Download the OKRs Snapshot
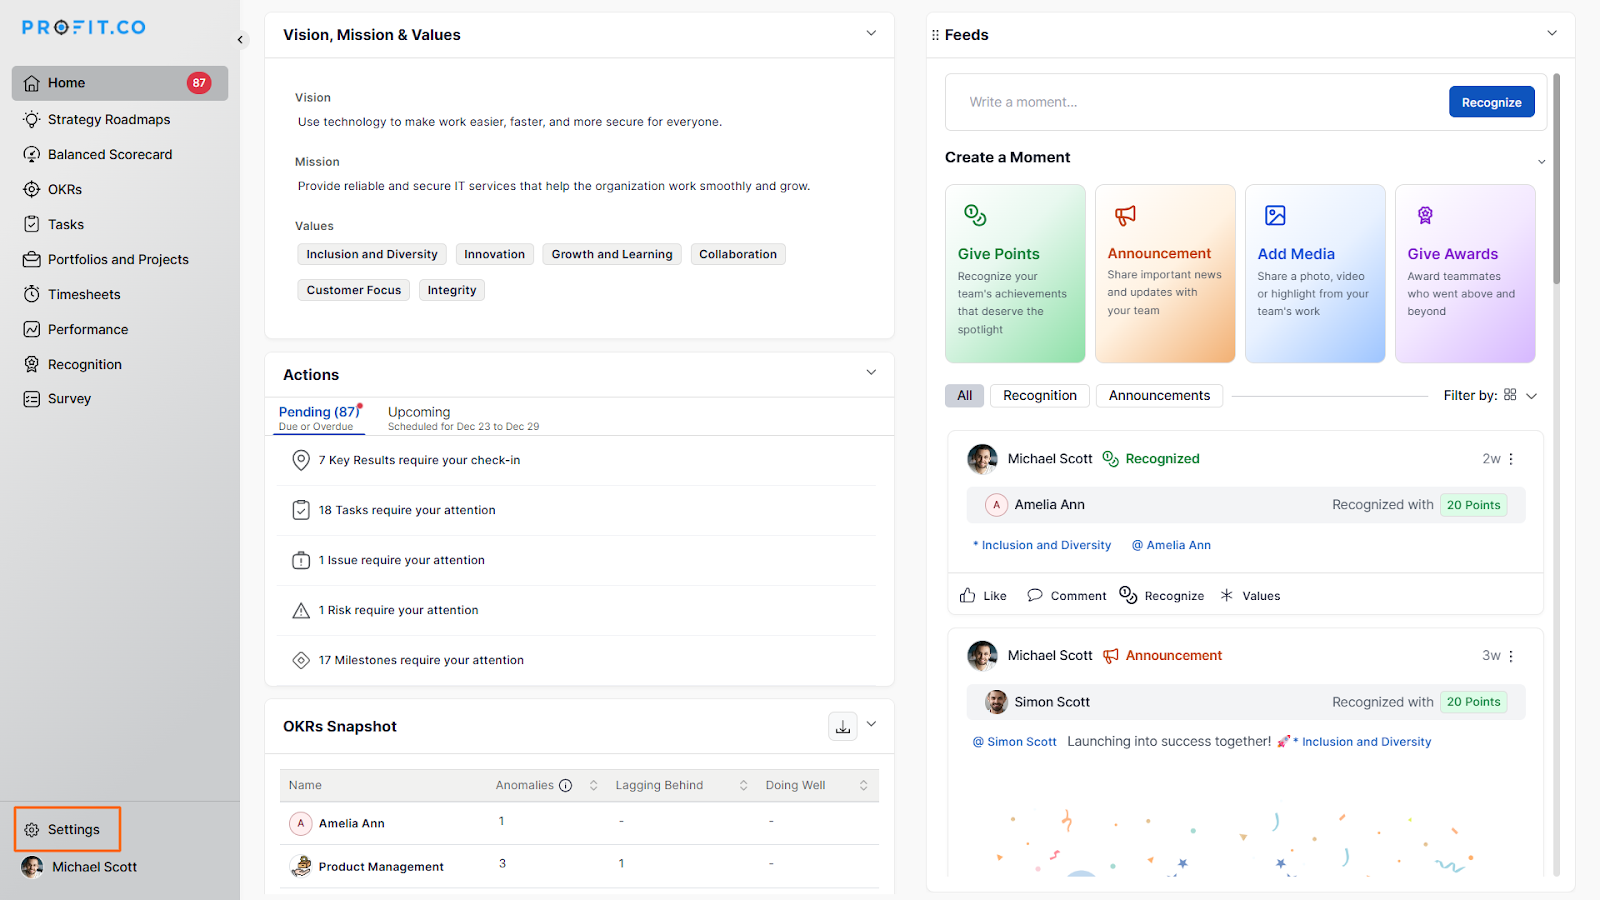Screen dimensions: 1600x900 click(x=843, y=727)
